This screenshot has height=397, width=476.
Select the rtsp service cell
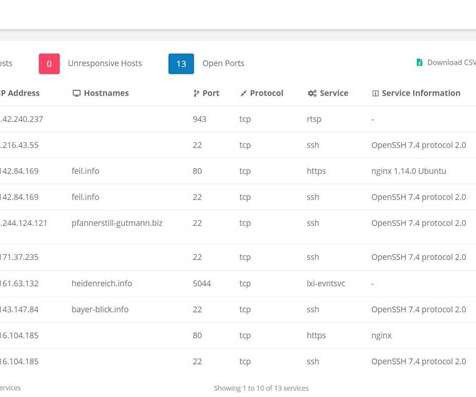314,119
